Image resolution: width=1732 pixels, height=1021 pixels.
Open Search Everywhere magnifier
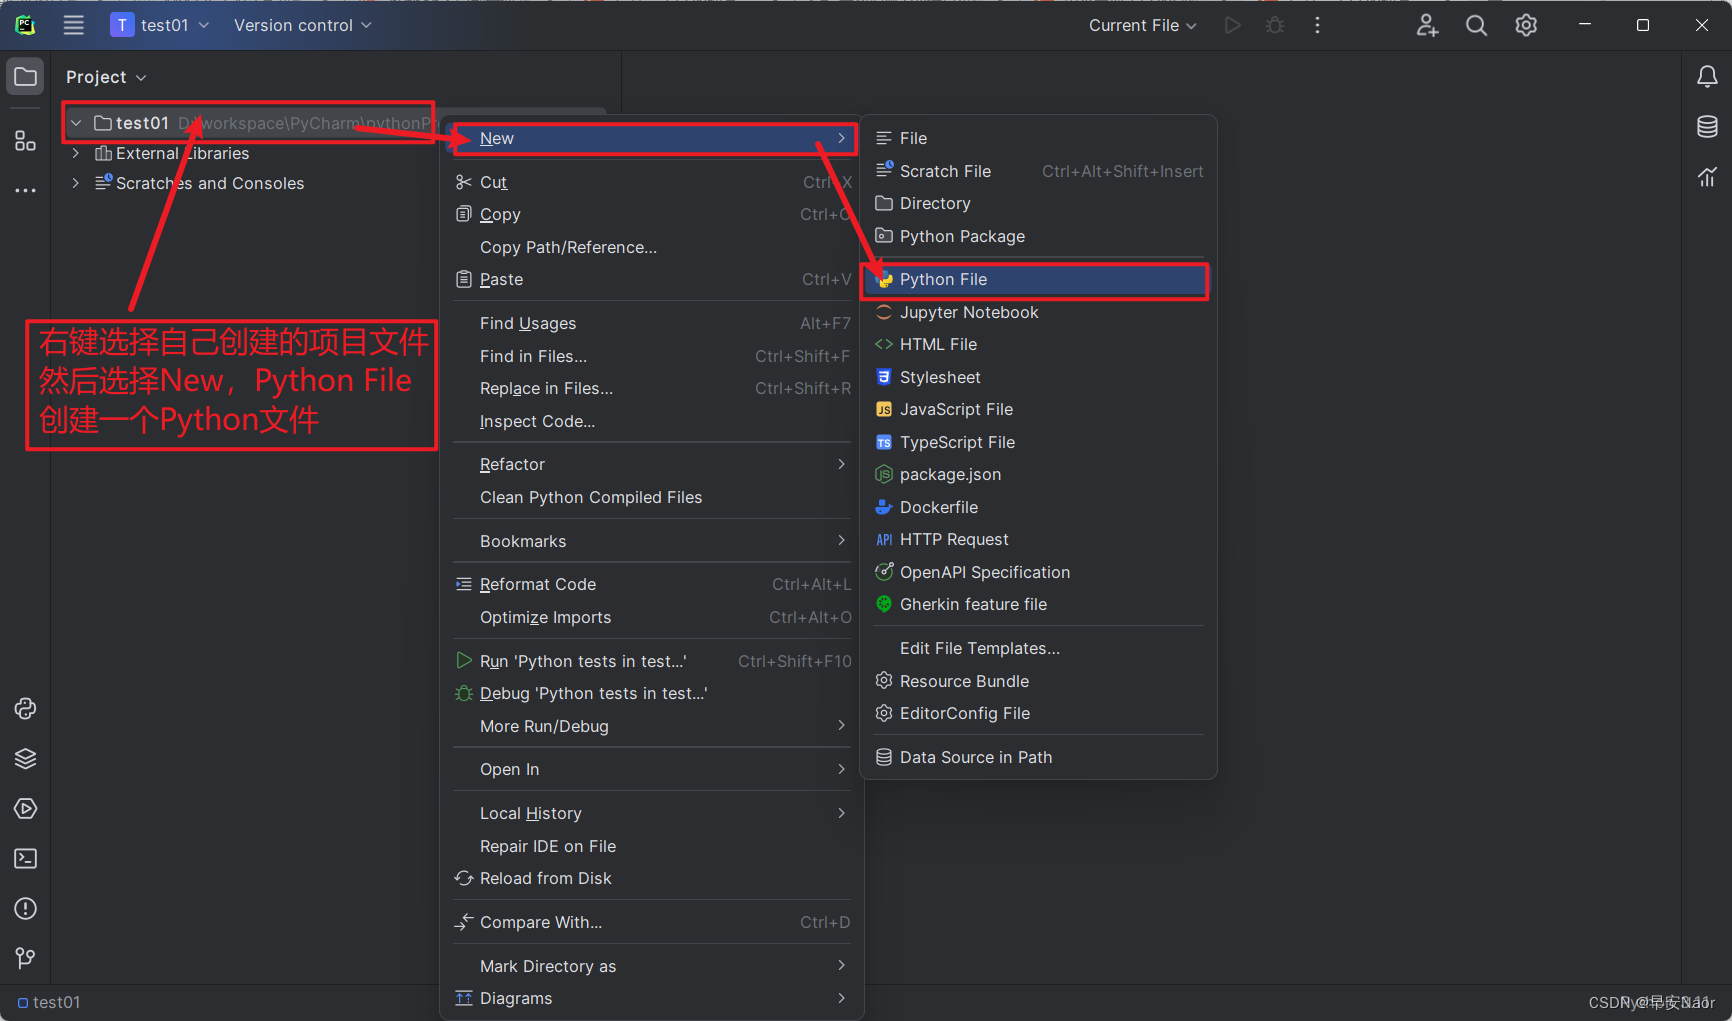pos(1476,25)
